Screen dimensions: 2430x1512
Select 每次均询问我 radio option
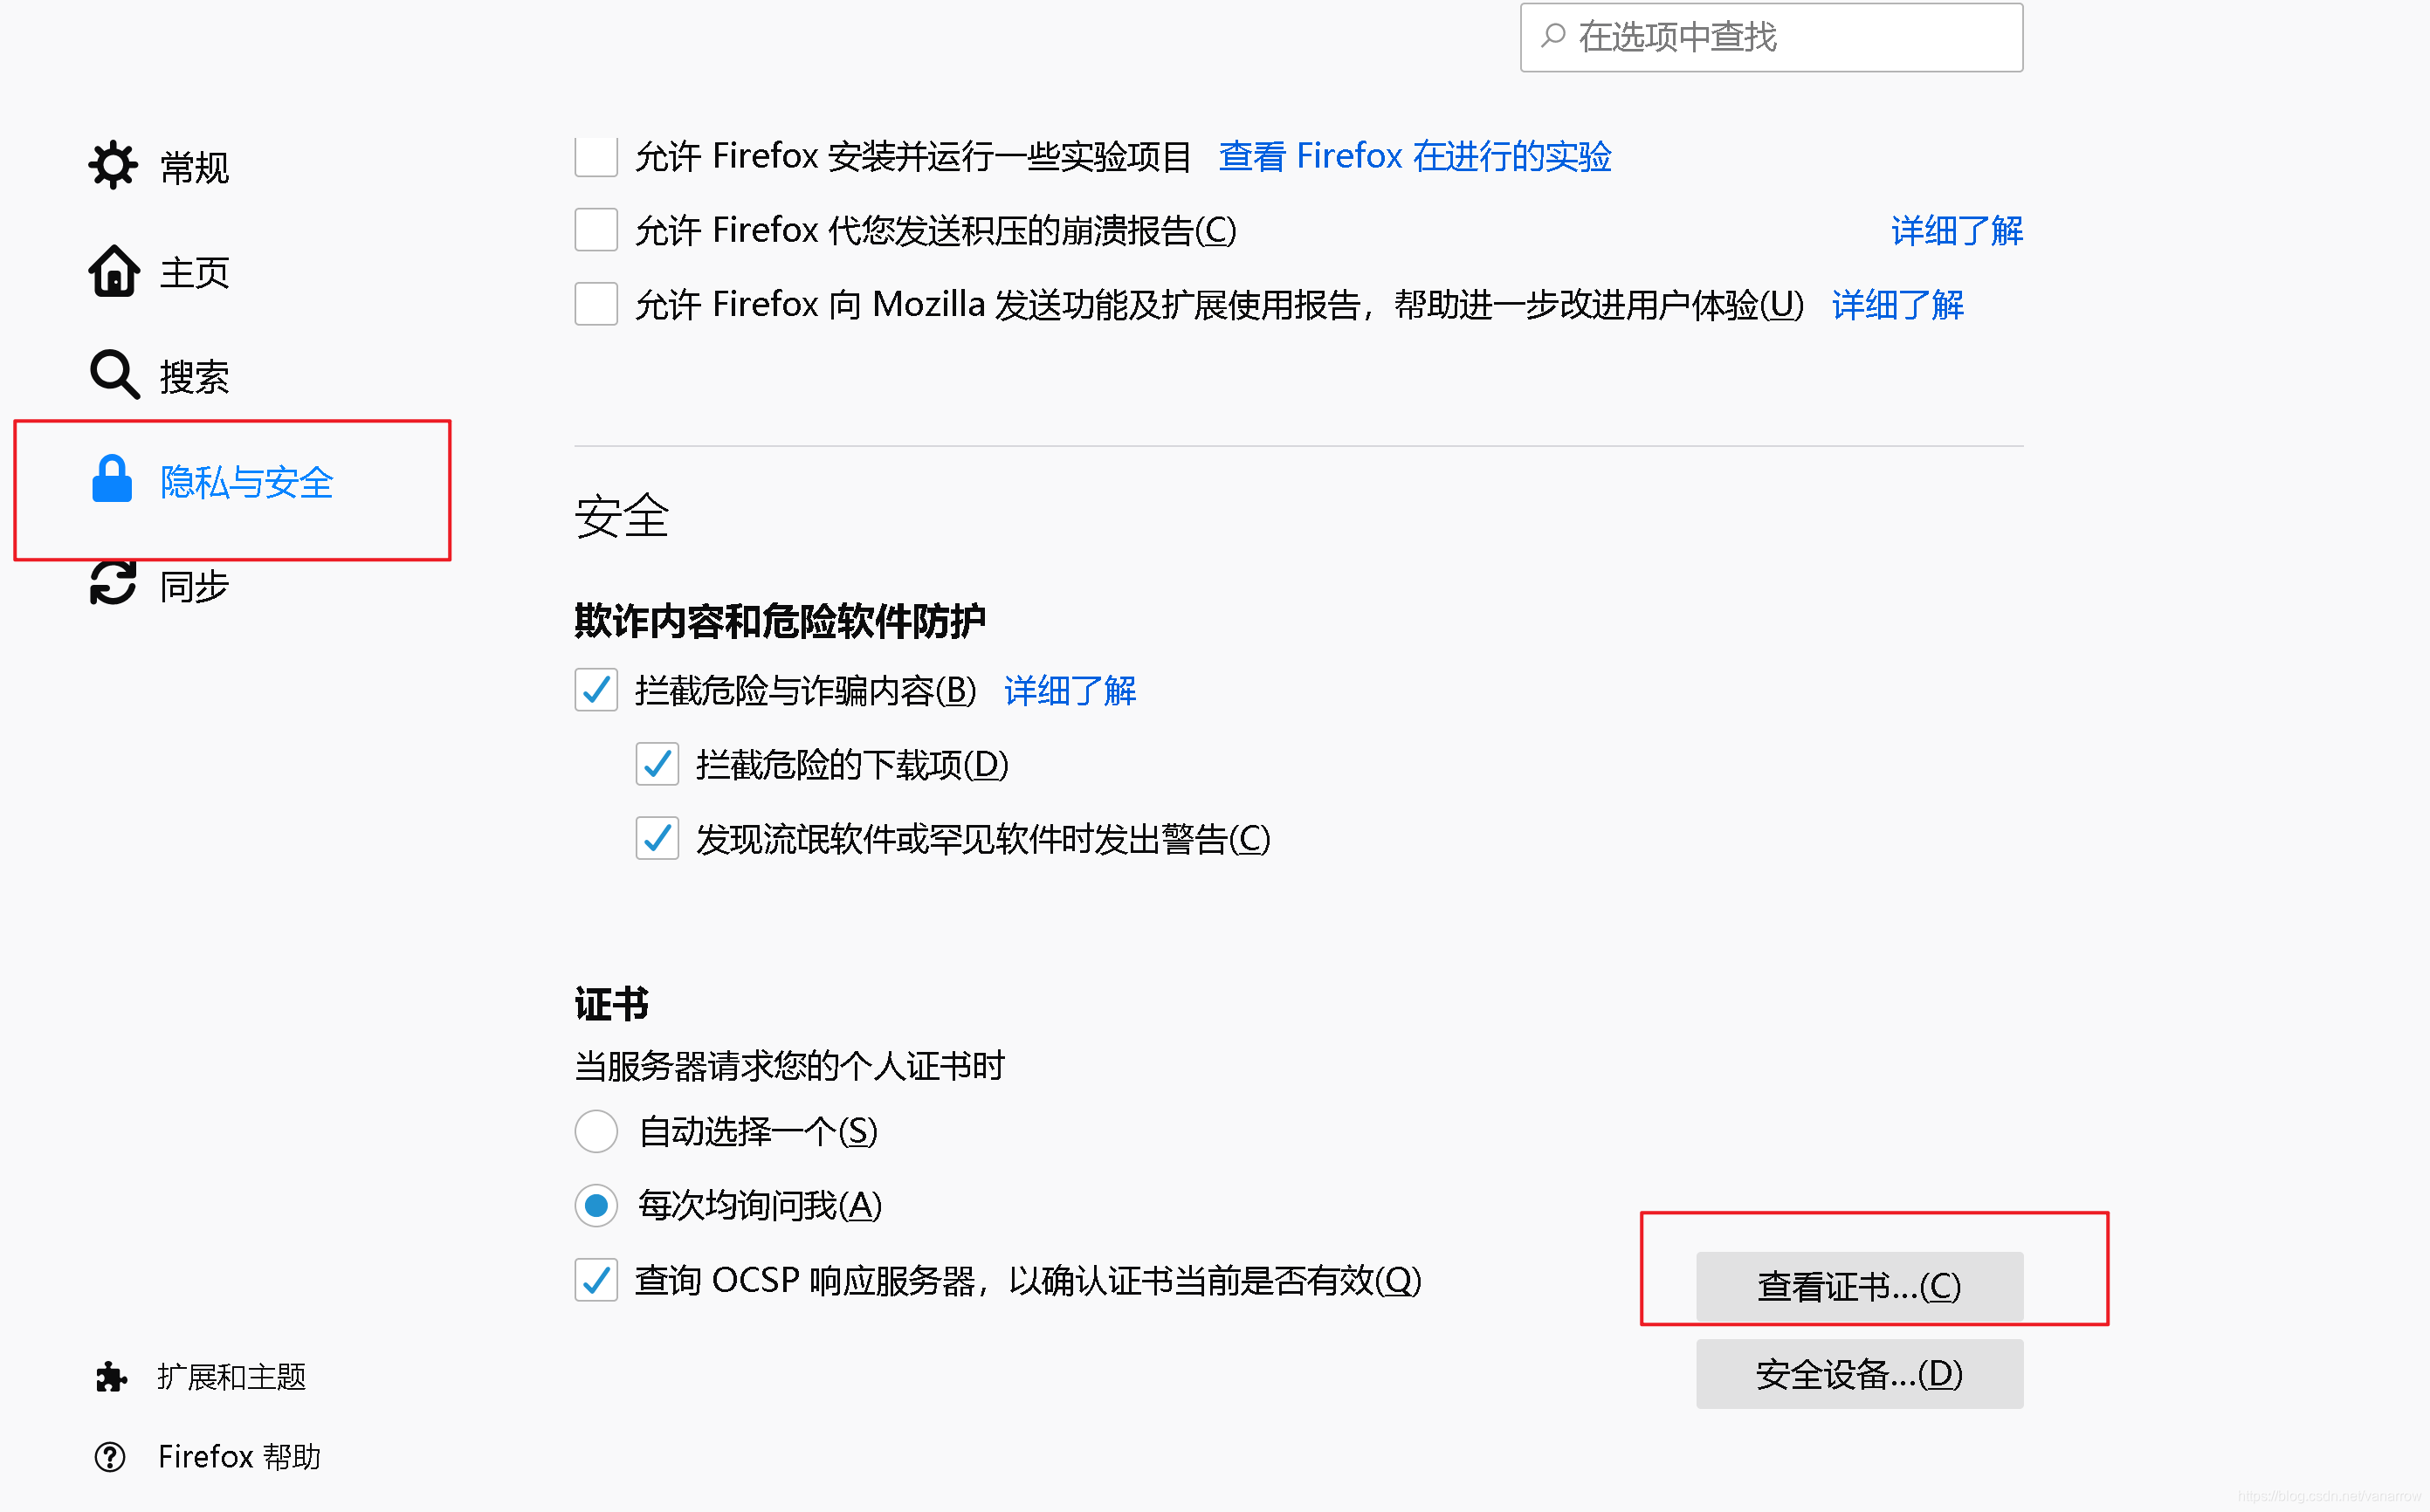[x=596, y=1206]
